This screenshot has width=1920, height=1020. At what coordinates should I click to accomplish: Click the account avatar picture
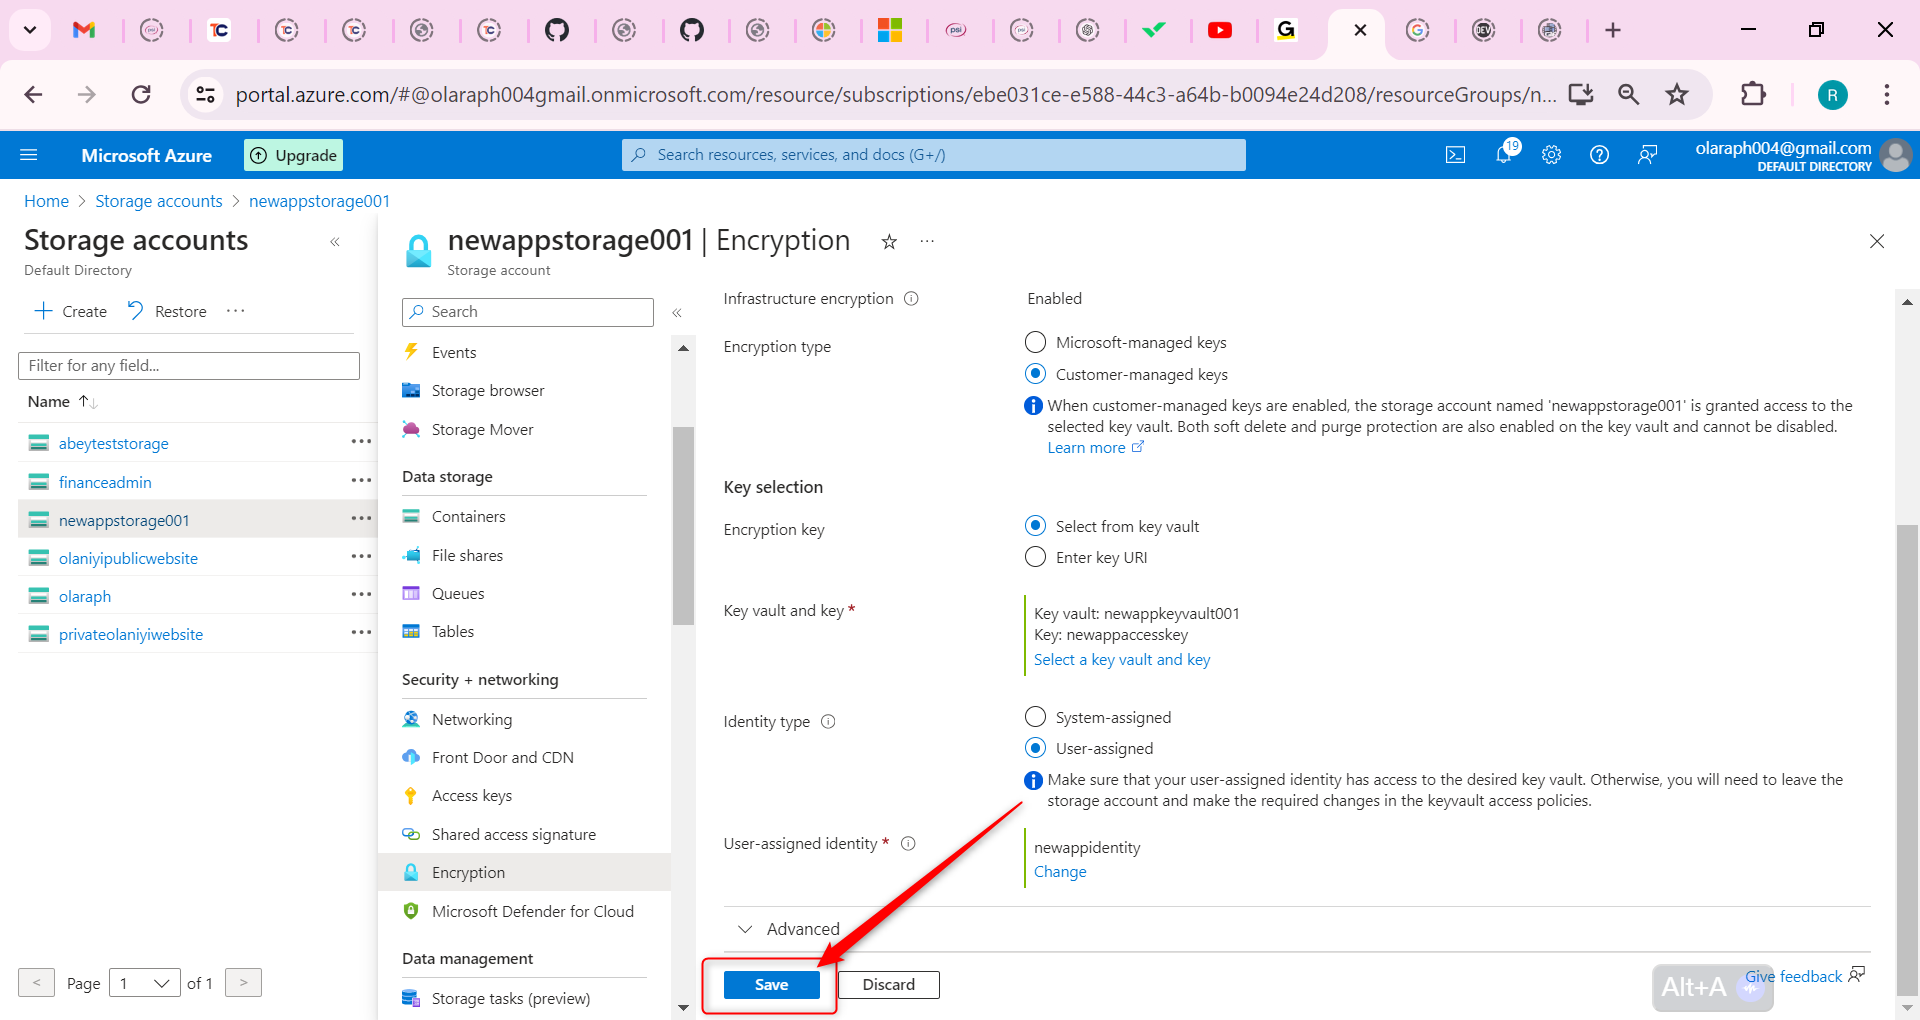[1896, 155]
